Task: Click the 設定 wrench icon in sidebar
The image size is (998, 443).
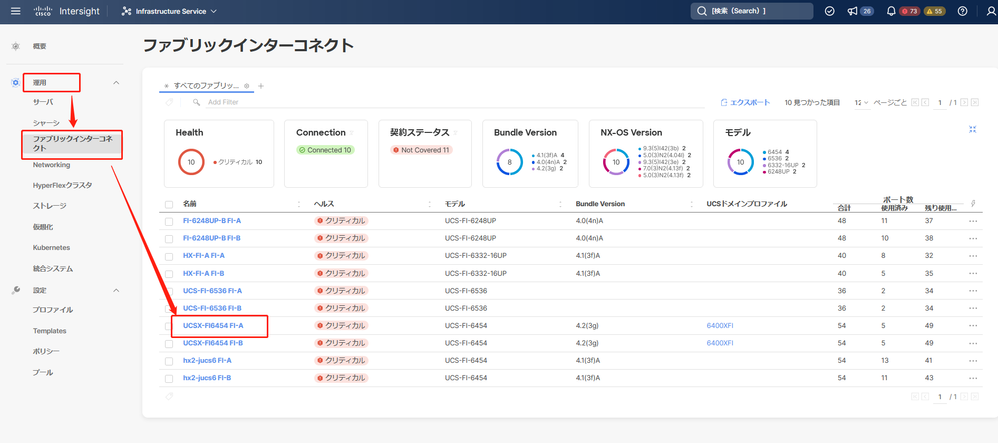Action: [16, 290]
